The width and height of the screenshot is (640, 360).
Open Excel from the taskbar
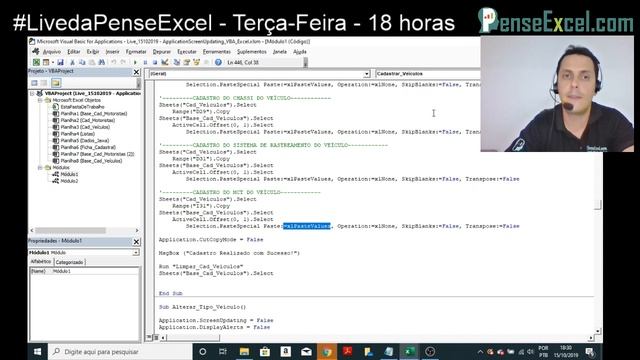[x=409, y=351]
